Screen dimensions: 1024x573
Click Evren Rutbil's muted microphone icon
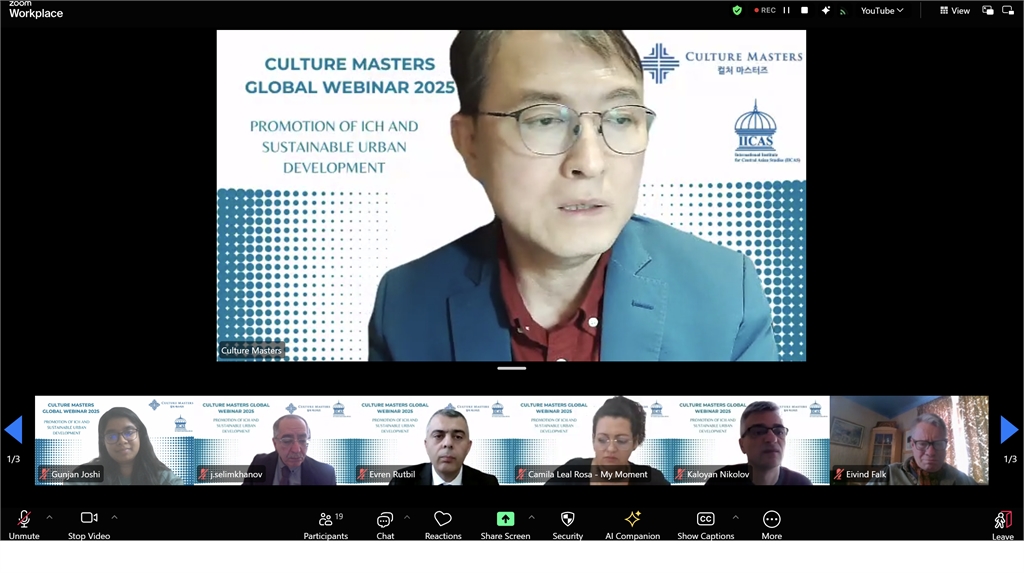362,474
